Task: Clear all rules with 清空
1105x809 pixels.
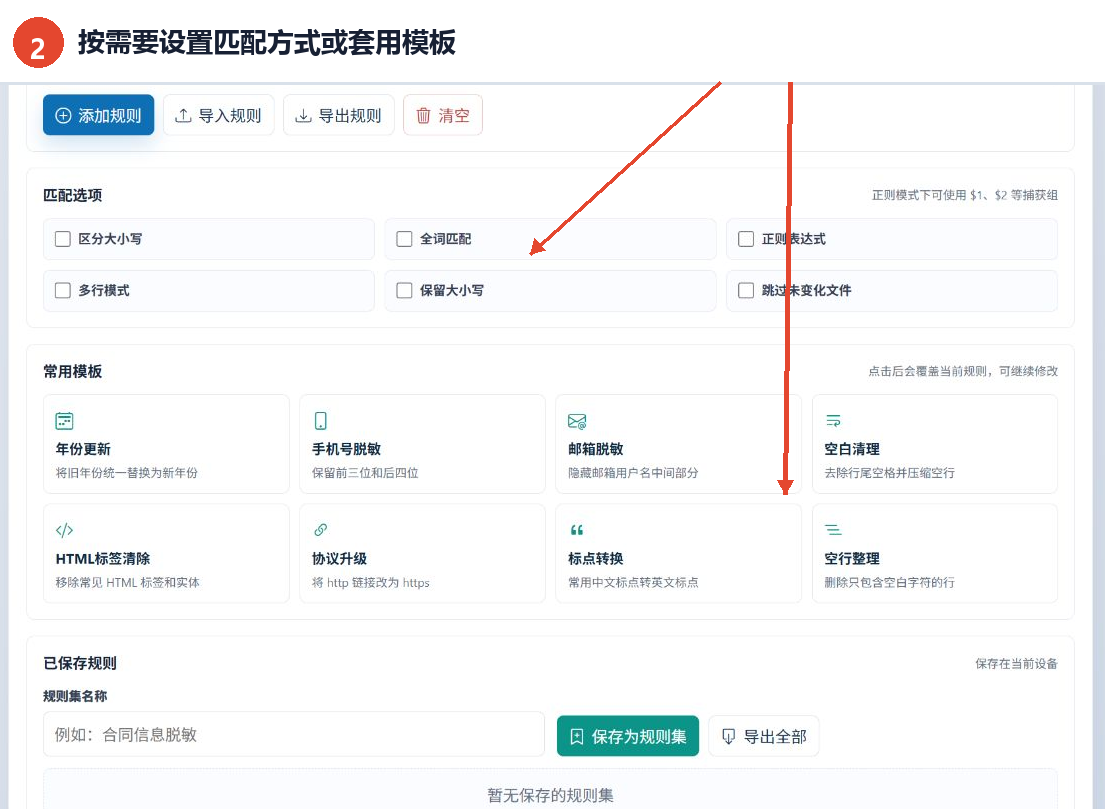Action: tap(443, 115)
